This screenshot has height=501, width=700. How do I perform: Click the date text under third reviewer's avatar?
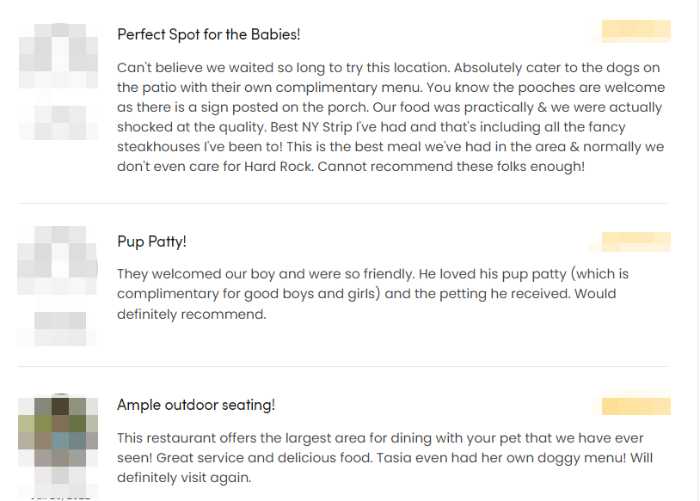pyautogui.click(x=60, y=497)
